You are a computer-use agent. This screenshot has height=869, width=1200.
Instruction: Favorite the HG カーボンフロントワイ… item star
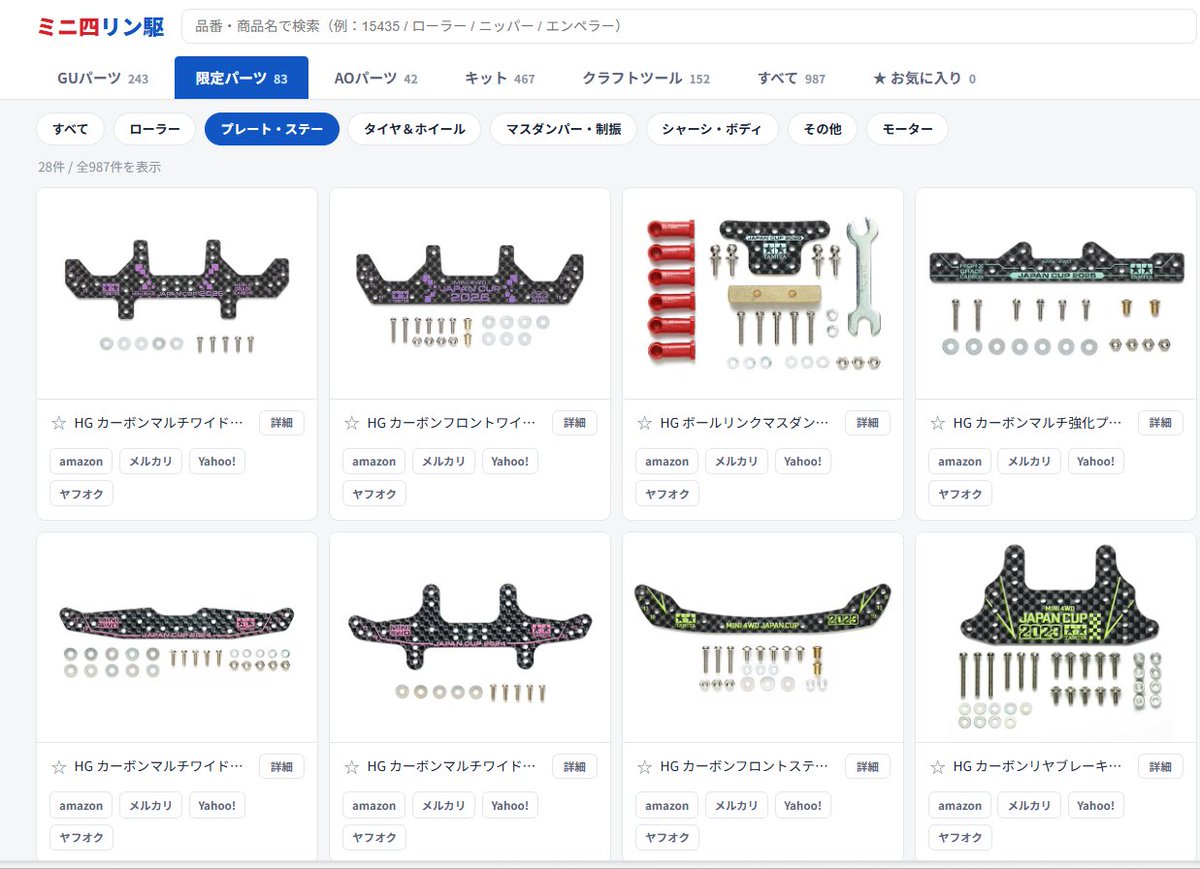(351, 423)
